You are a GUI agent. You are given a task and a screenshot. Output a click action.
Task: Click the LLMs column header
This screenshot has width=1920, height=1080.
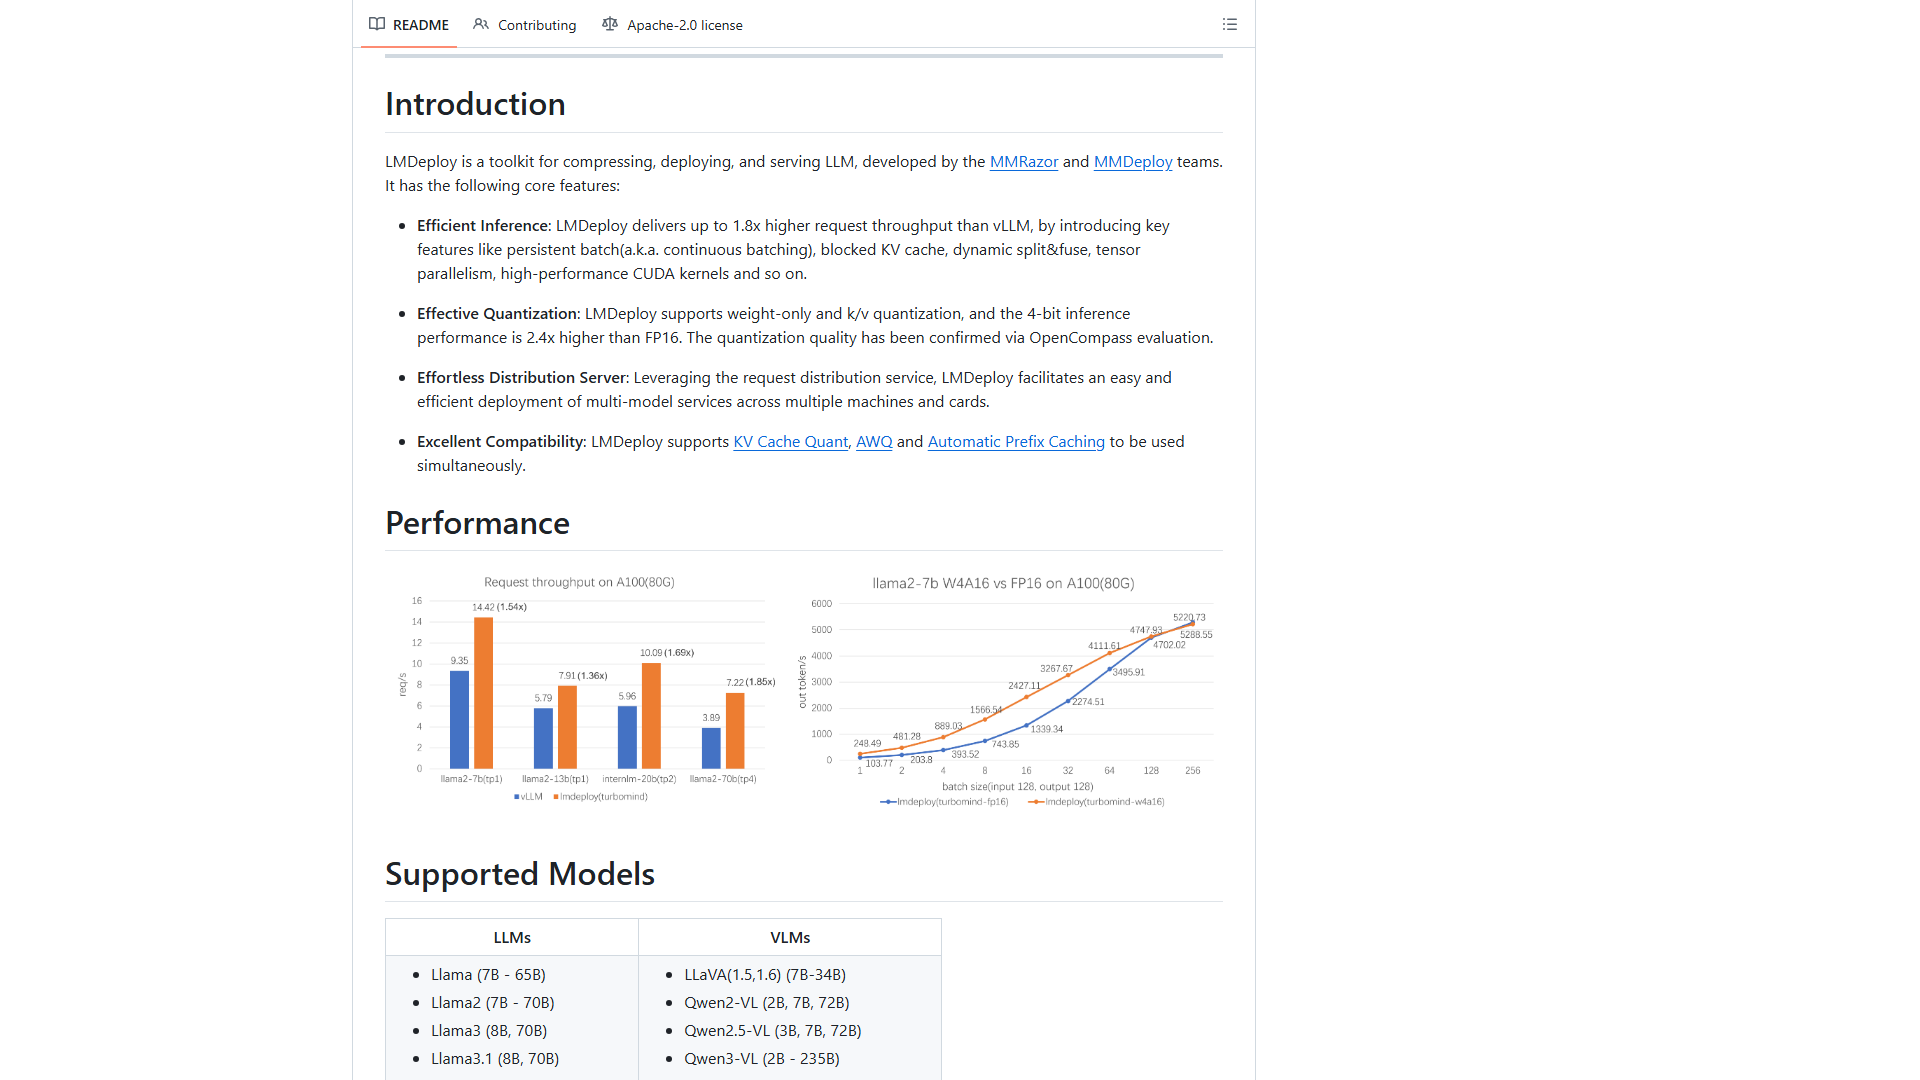pos(512,938)
